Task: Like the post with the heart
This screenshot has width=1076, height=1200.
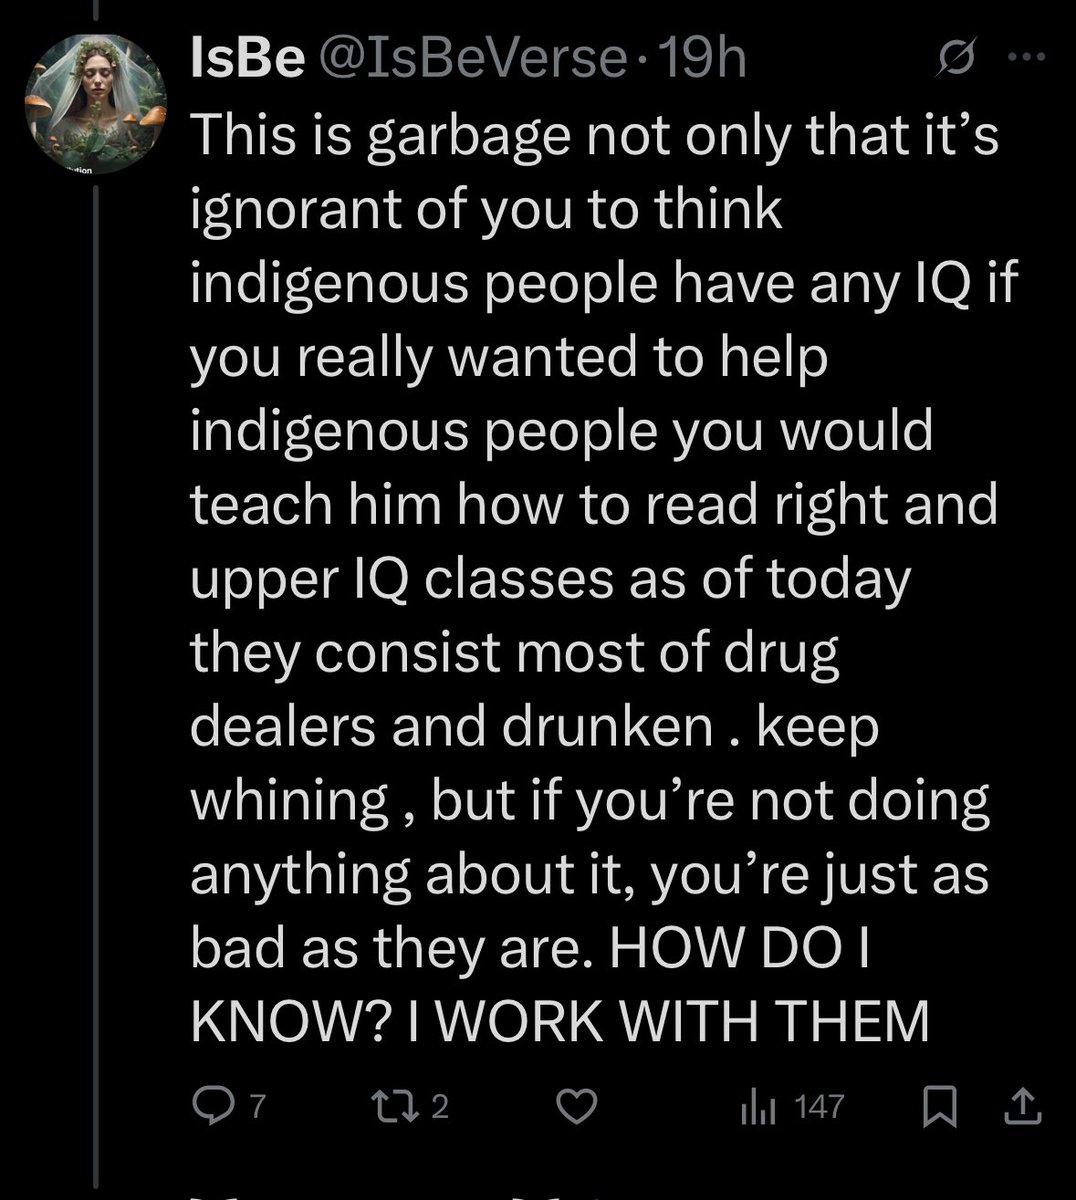Action: (x=576, y=1106)
